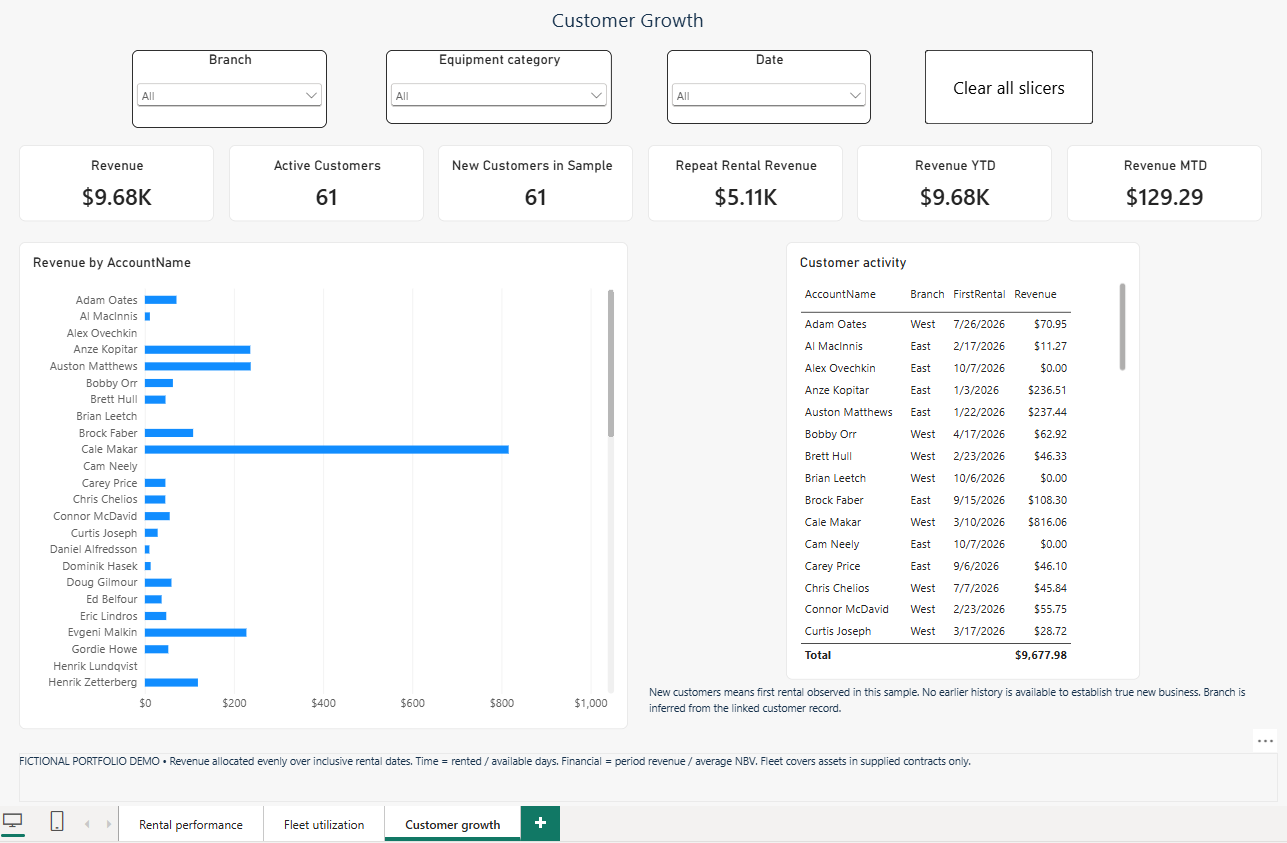The image size is (1287, 843).
Task: Click the Revenue MTD card
Action: coord(1164,183)
